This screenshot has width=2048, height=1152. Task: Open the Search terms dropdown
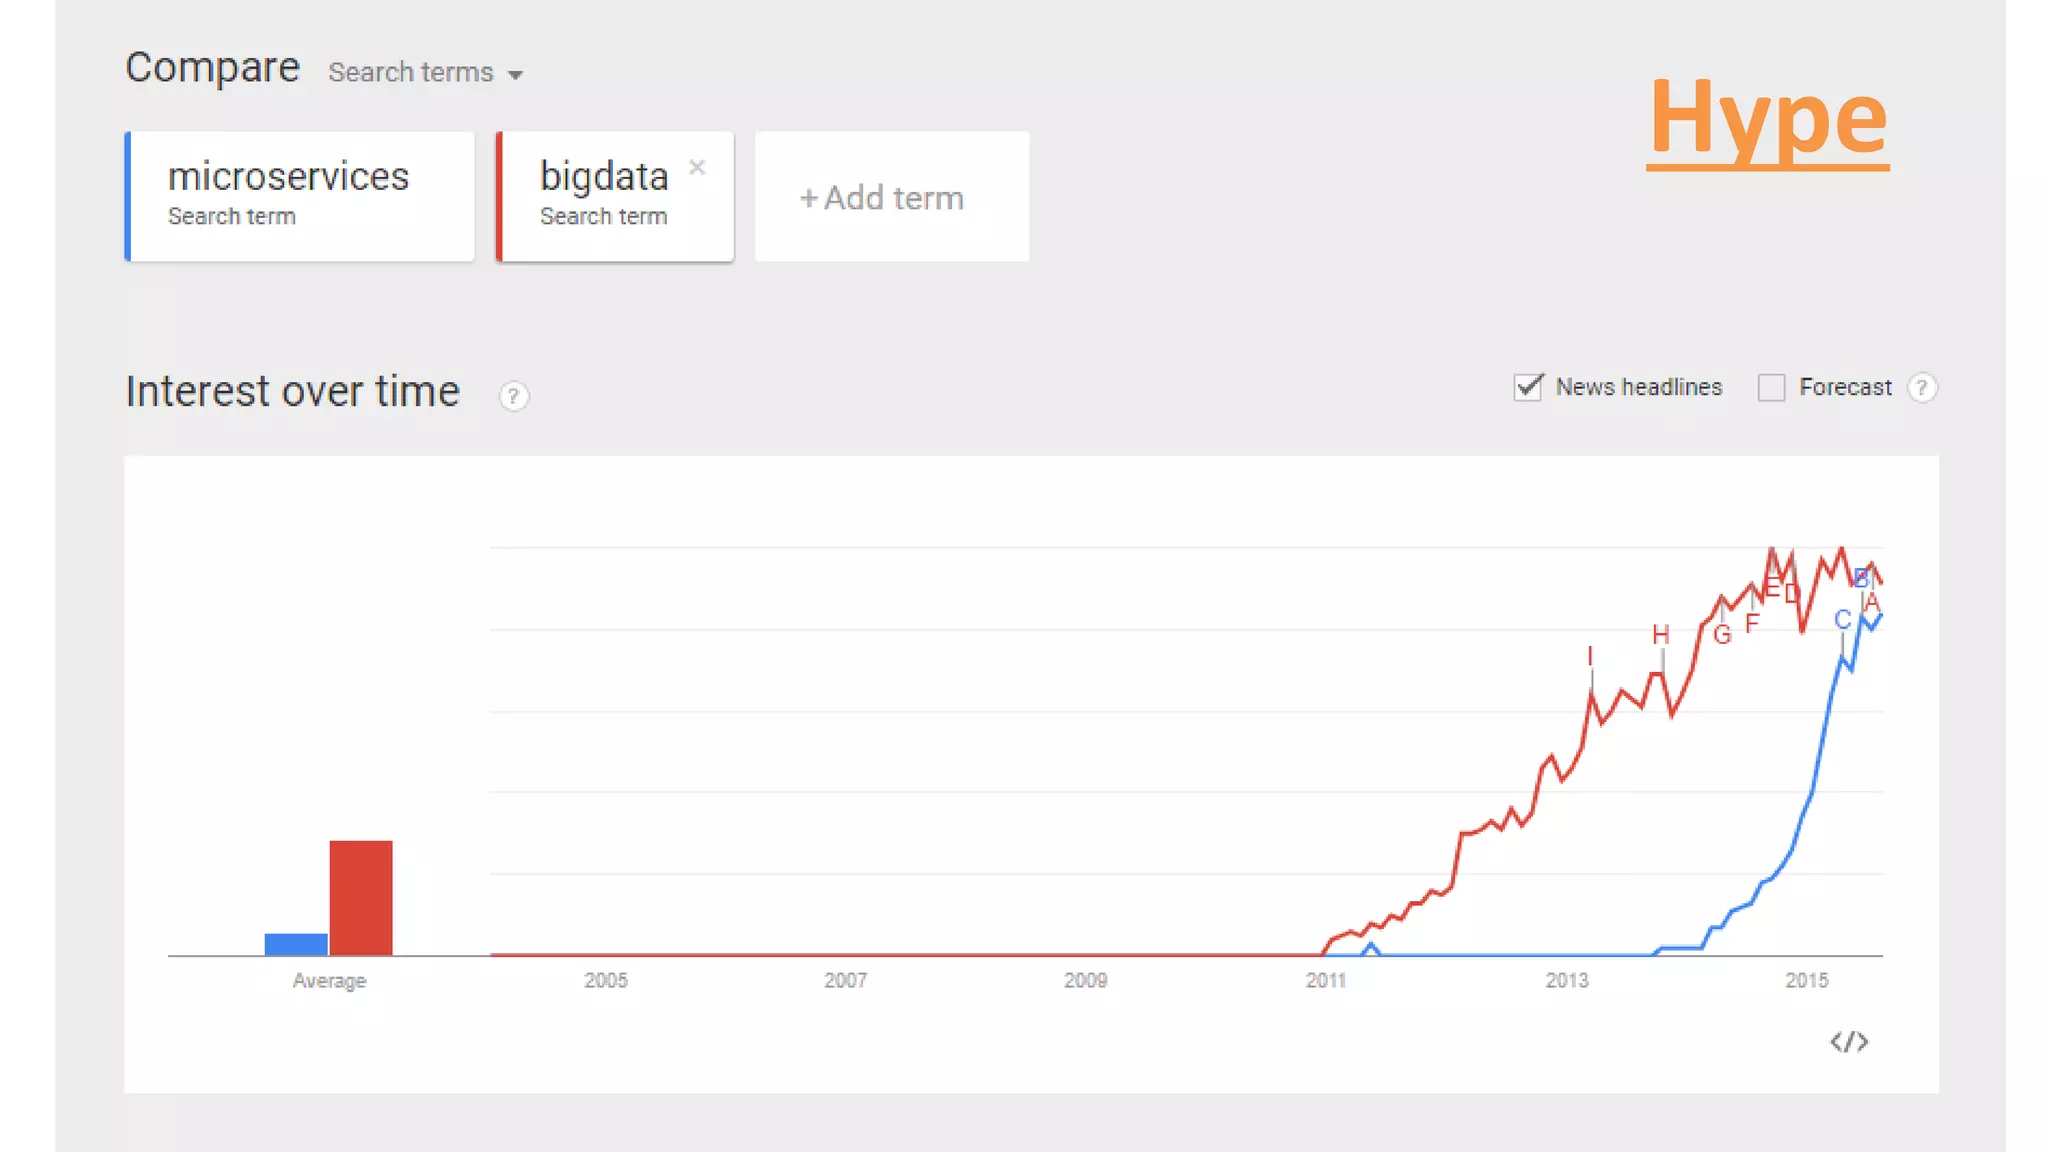[x=411, y=73]
